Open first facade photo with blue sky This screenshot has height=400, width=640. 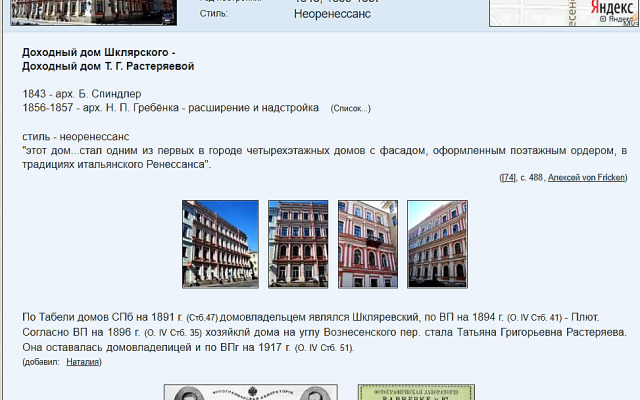click(x=220, y=244)
